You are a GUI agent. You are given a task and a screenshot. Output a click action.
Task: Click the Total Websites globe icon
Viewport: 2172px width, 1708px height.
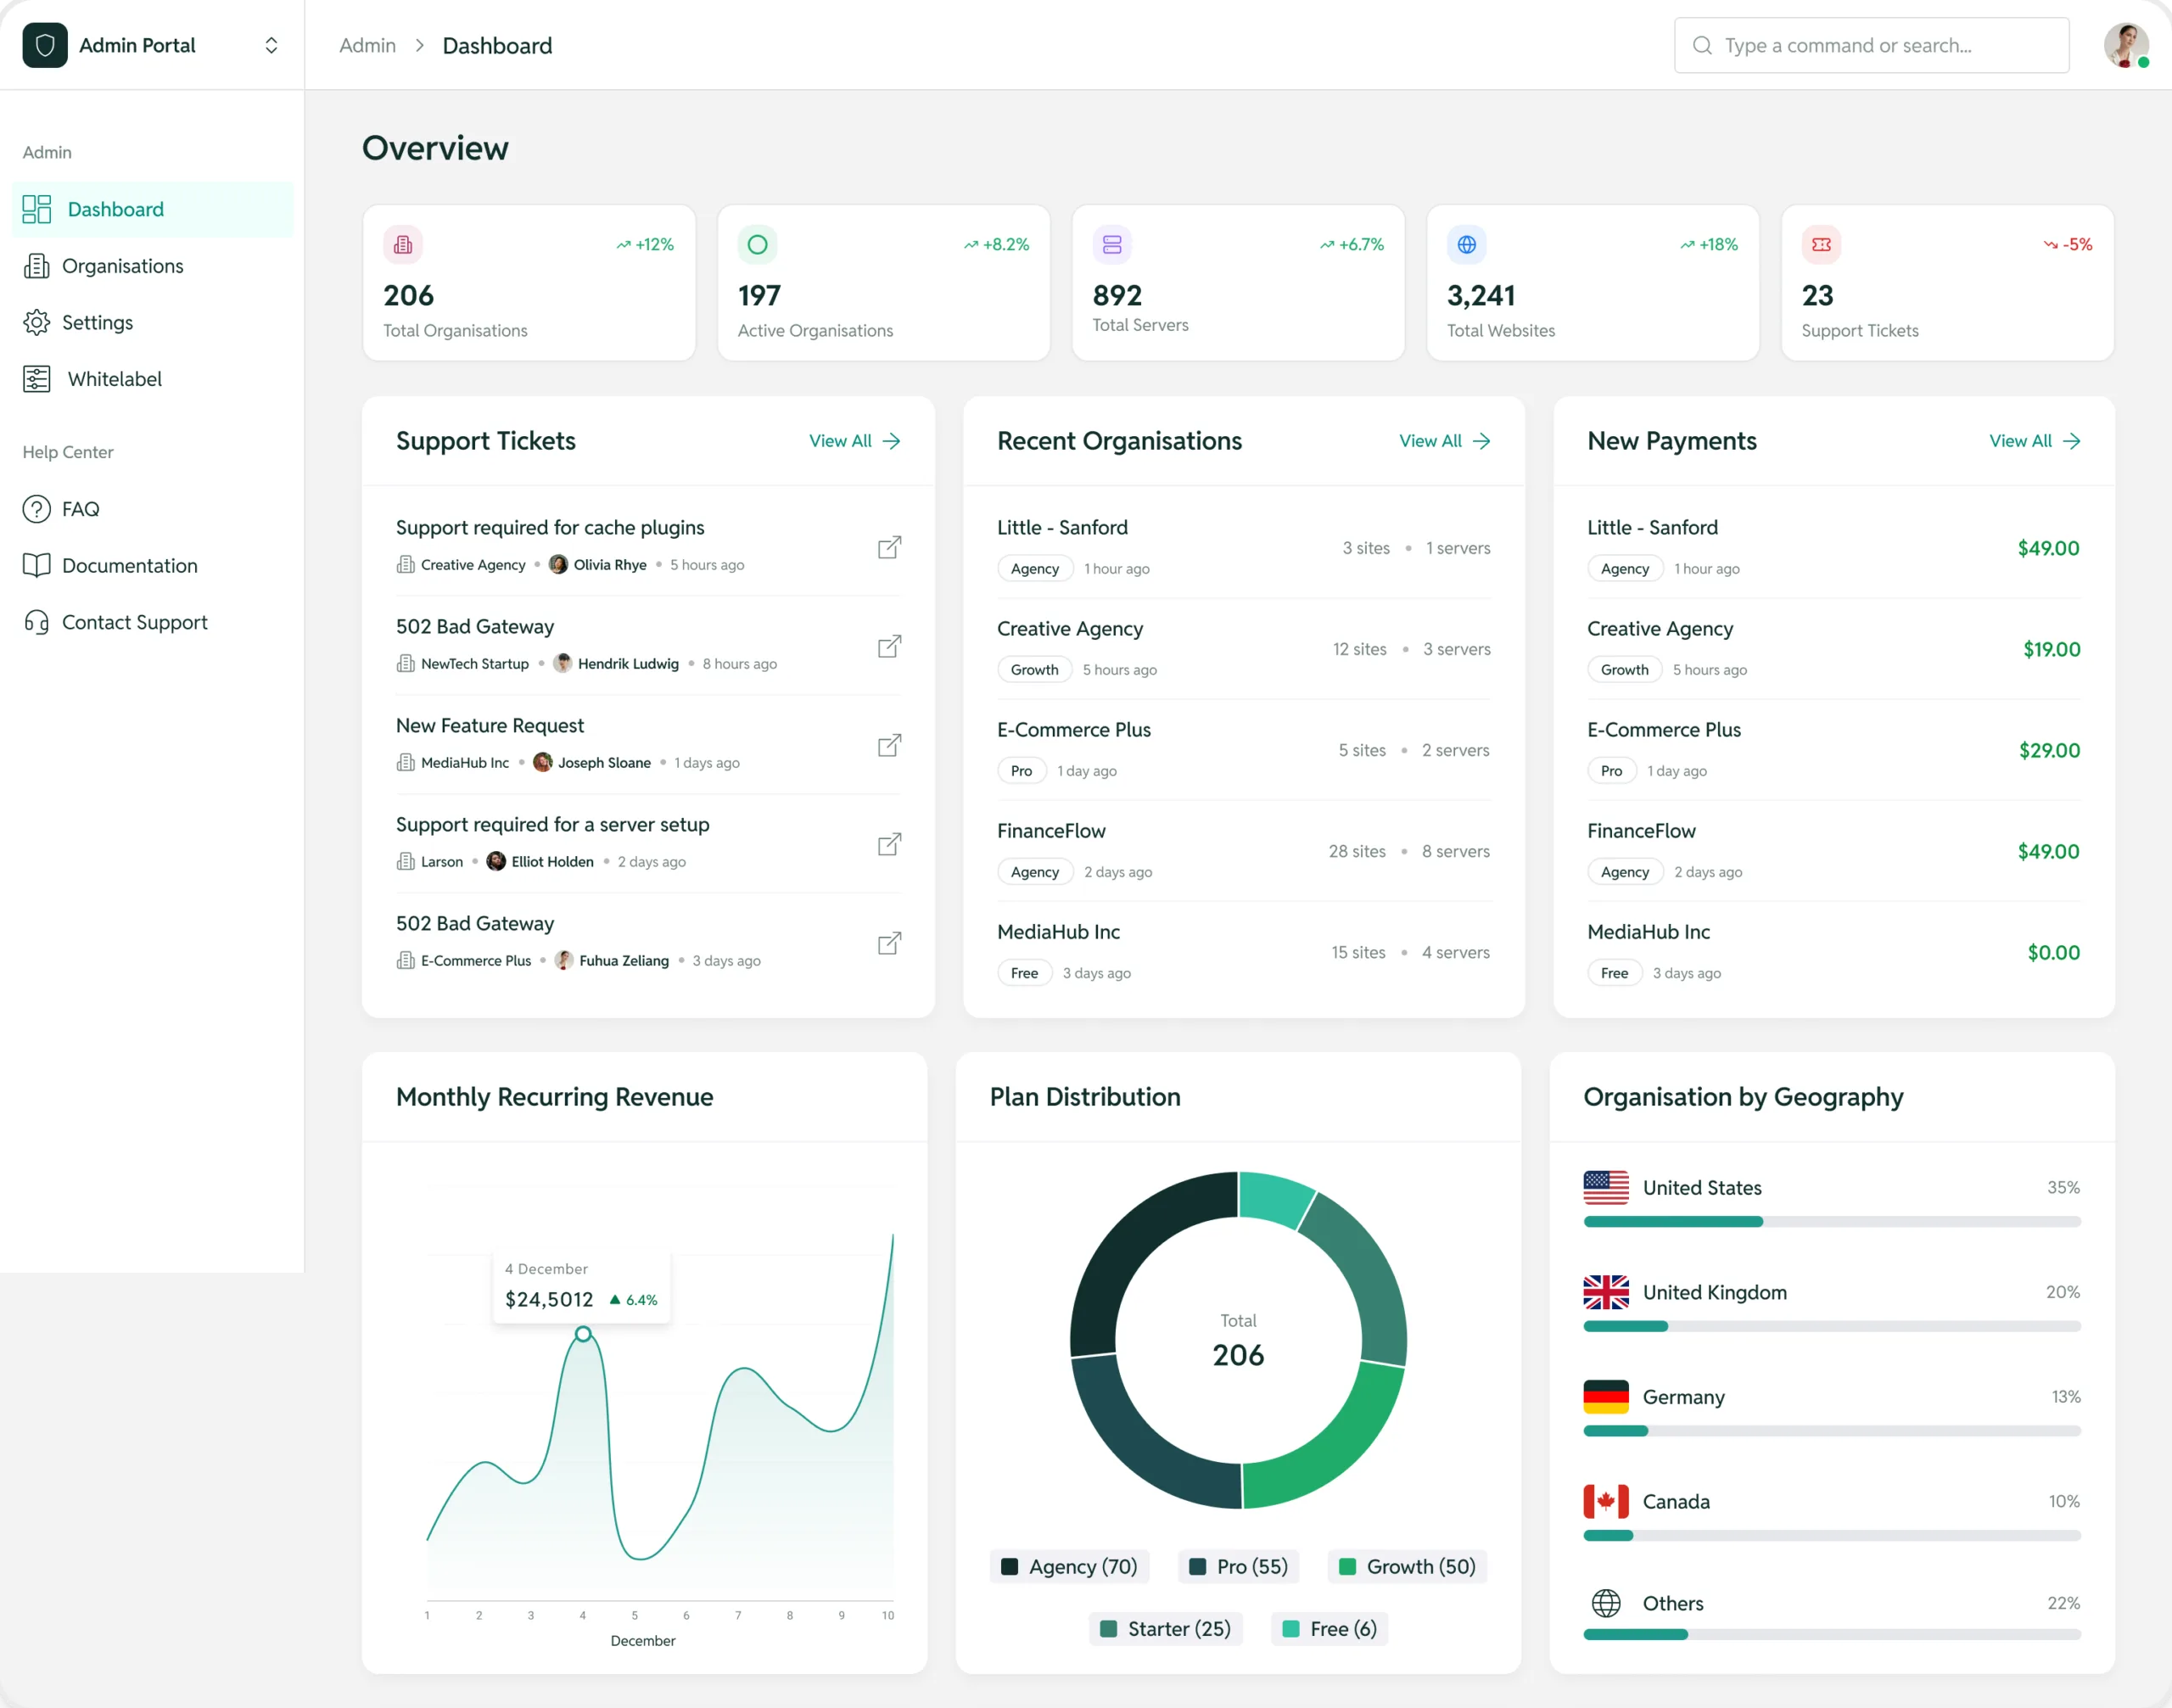1466,243
